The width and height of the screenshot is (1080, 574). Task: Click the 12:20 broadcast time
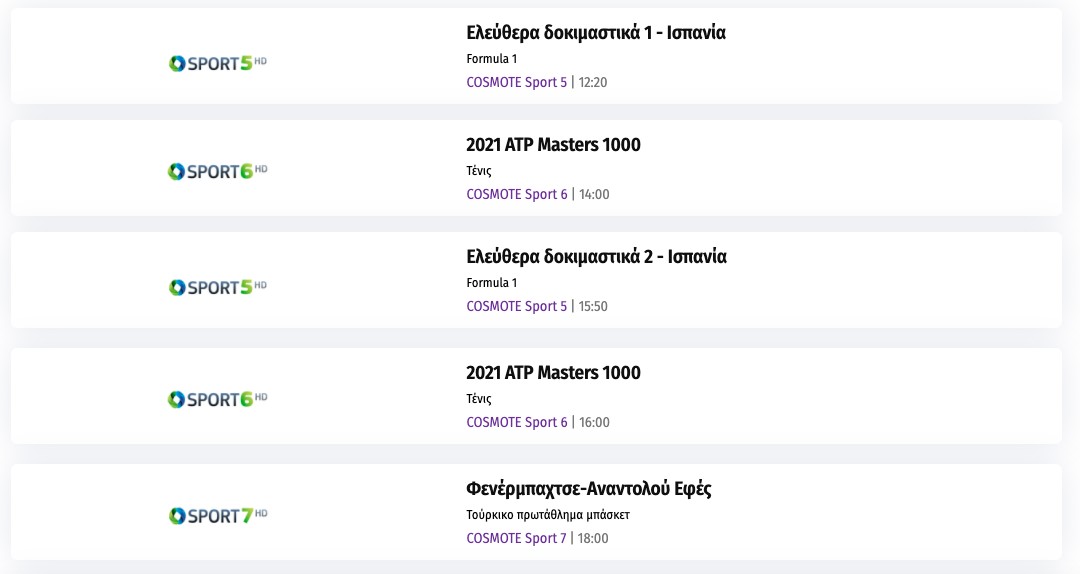click(593, 82)
